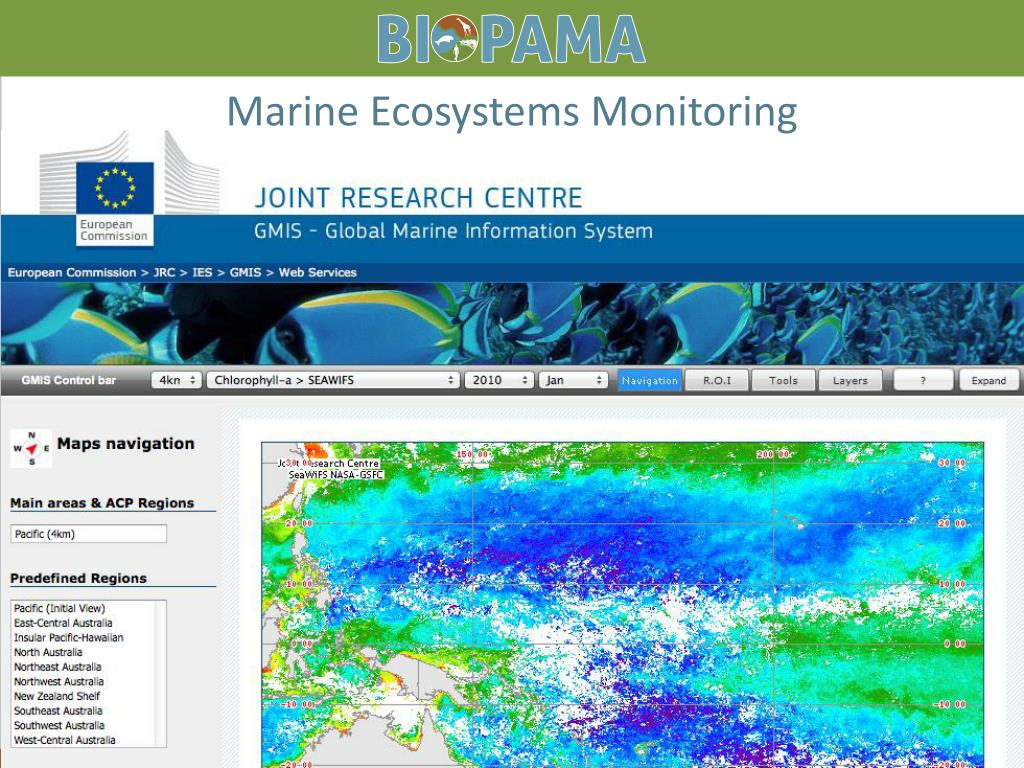Select Insular Pacific-Hawaiian region
This screenshot has width=1024, height=768.
click(69, 637)
